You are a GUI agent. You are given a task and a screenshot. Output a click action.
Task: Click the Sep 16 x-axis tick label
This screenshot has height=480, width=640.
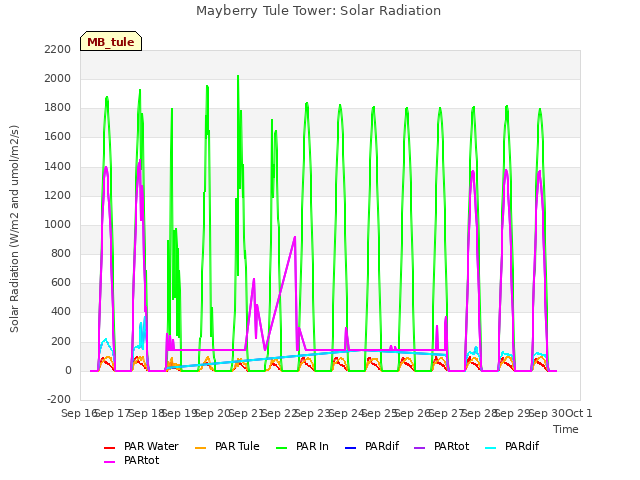point(78,413)
